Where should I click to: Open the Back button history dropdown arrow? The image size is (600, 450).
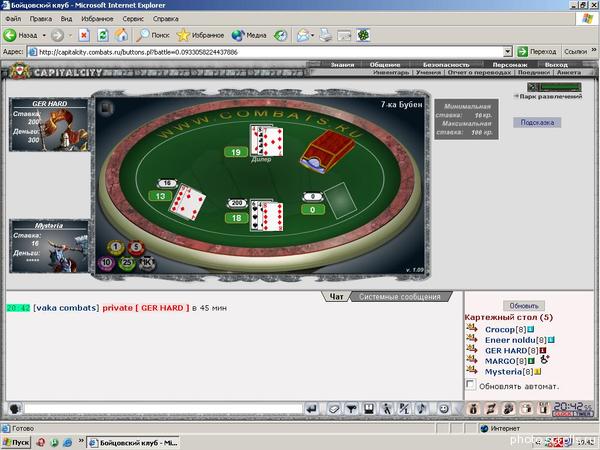[x=44, y=35]
